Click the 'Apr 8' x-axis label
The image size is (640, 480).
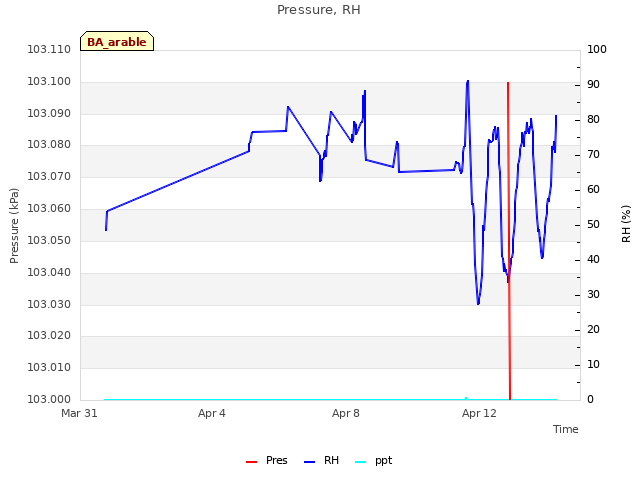point(346,413)
